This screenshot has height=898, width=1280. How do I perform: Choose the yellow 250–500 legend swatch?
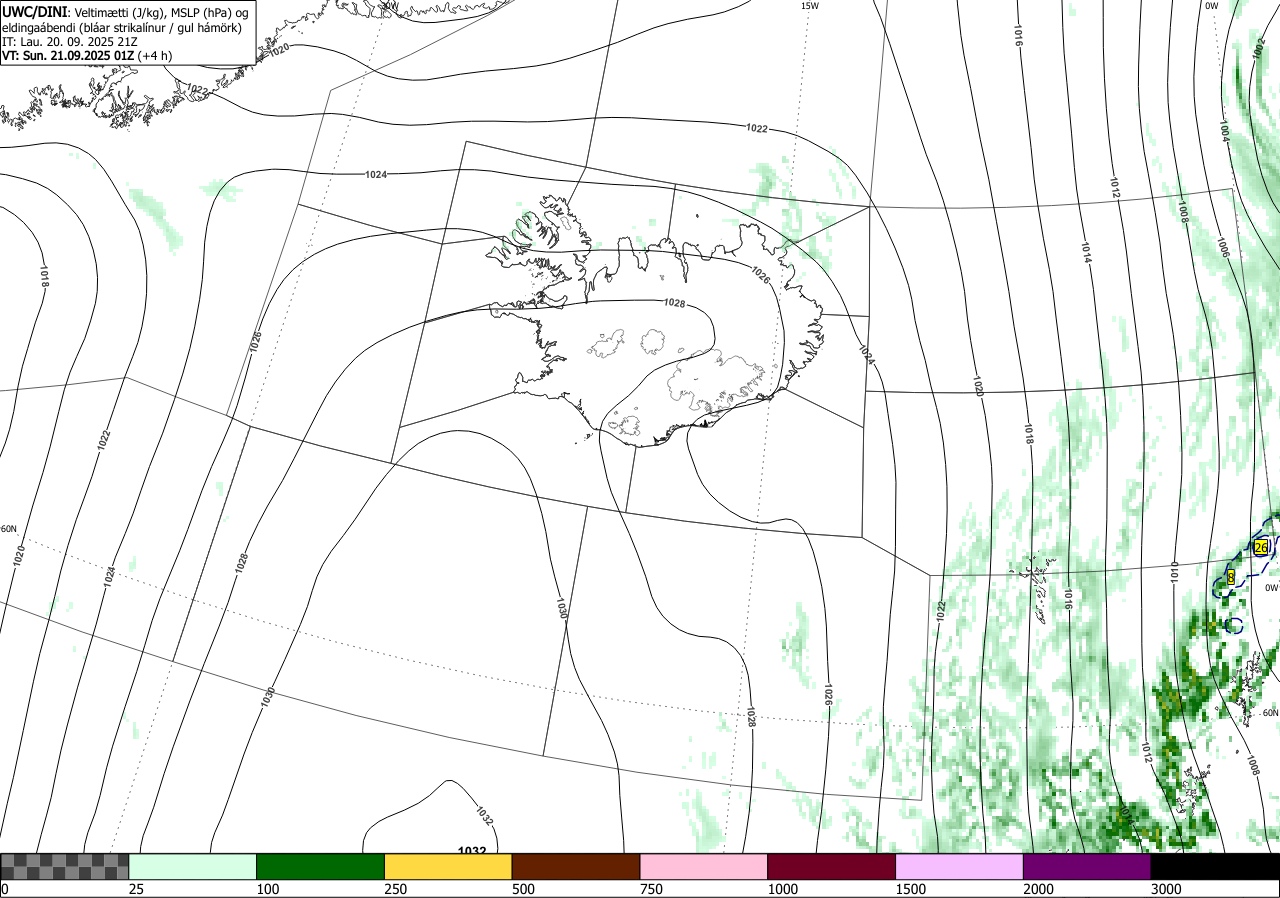[x=448, y=866]
